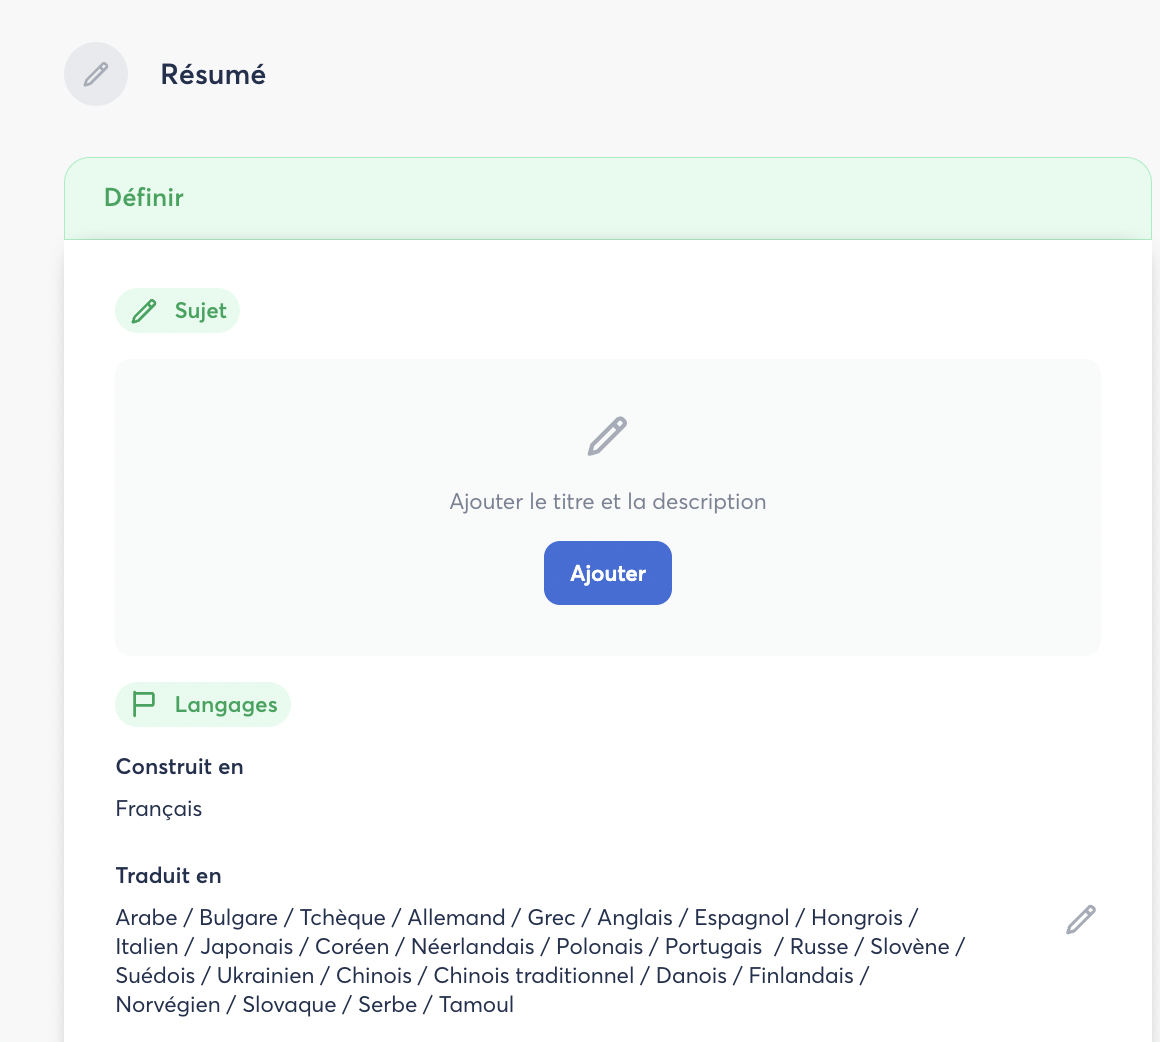Click Arabe in the translated languages list
Screen dimensions: 1160x1042
pyautogui.click(x=146, y=918)
